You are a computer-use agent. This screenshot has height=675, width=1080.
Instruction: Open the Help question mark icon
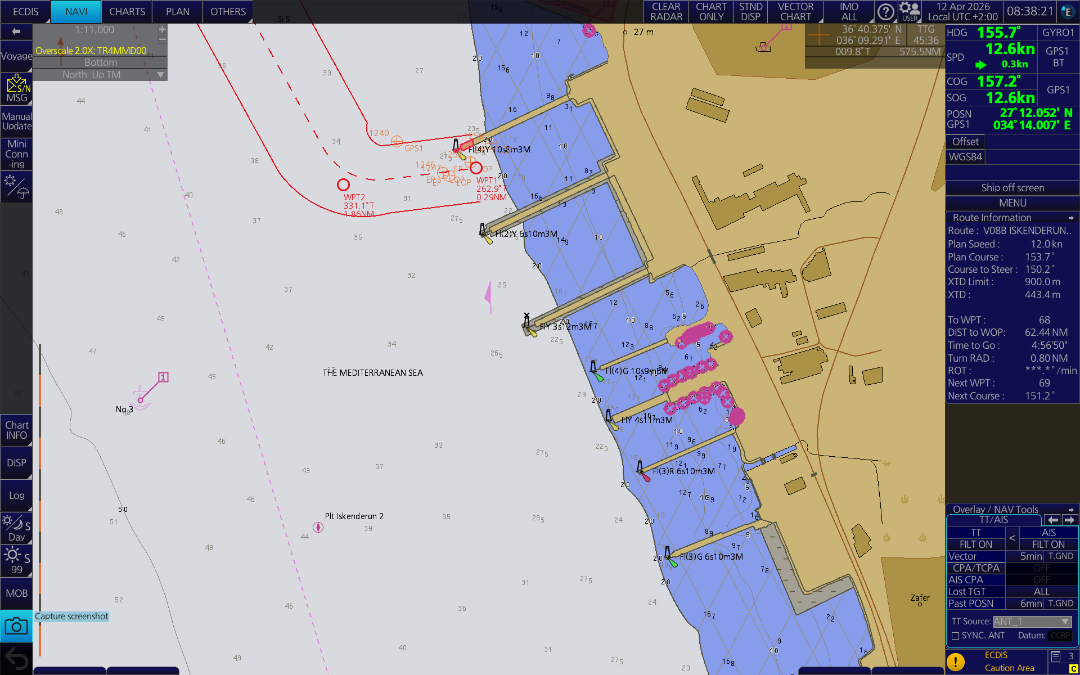[x=886, y=12]
